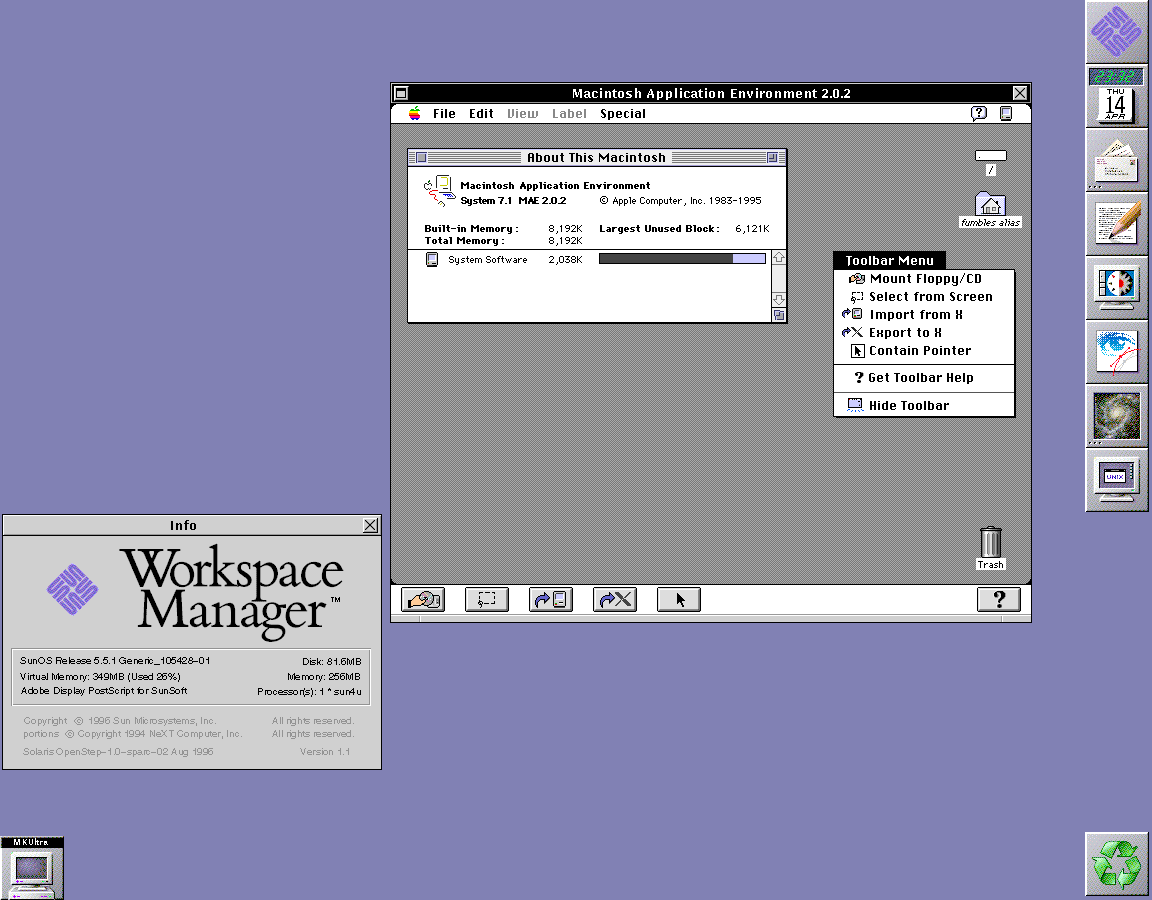Viewport: 1152px width, 900px height.
Task: Choose Import from X menu entry
Action: tap(924, 314)
